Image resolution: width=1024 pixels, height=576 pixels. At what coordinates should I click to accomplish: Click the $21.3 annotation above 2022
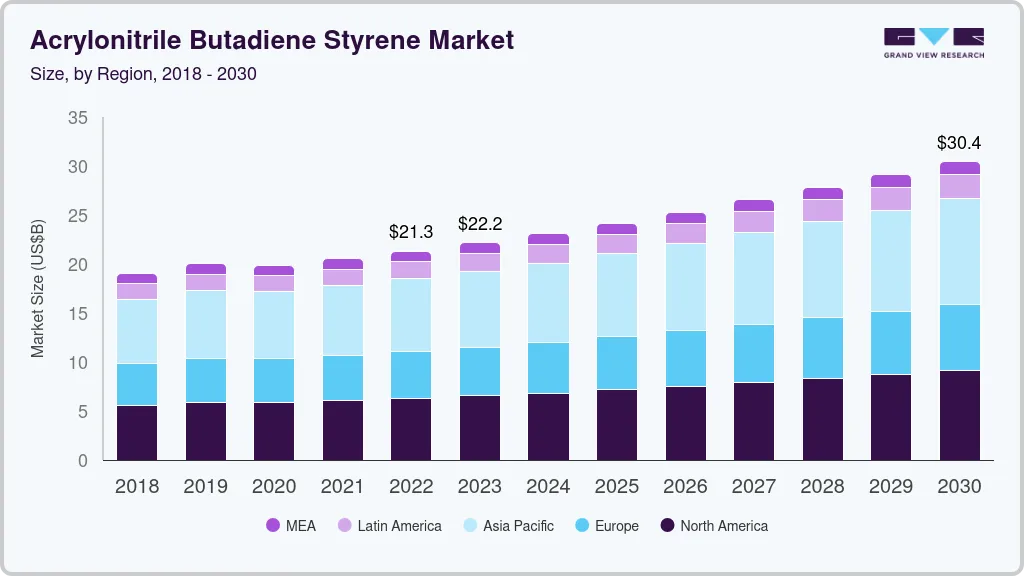[x=411, y=232]
